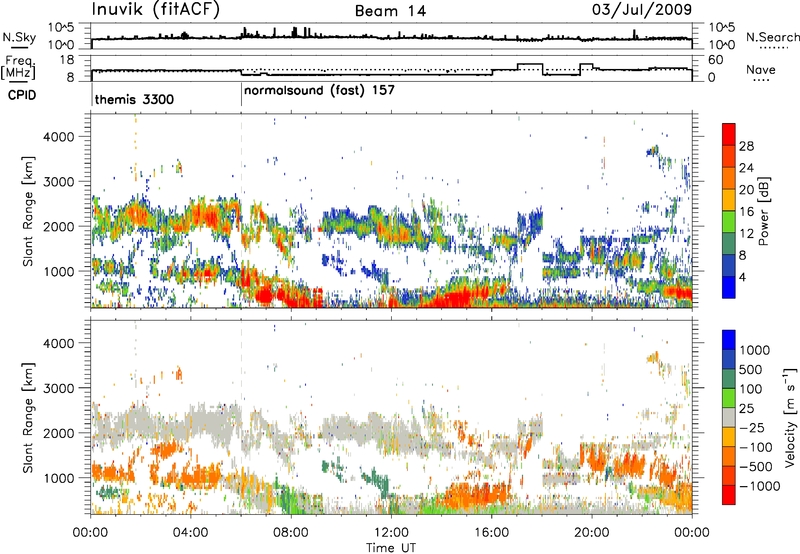The height and width of the screenshot is (554, 800).
Task: Click the 'N.Search' legend label
Action: pyautogui.click(x=772, y=37)
